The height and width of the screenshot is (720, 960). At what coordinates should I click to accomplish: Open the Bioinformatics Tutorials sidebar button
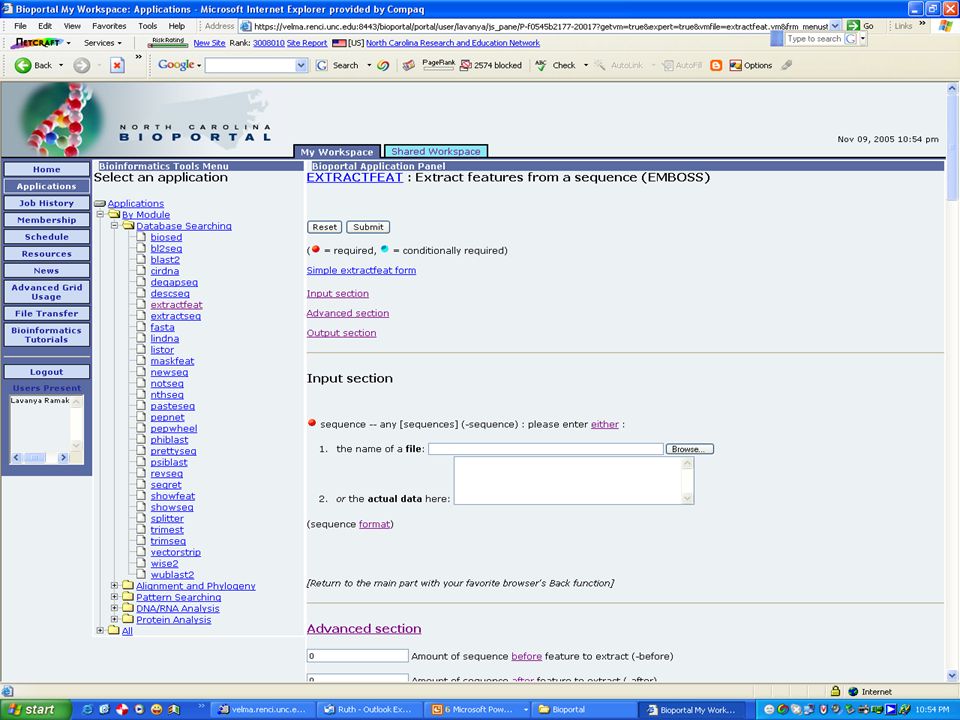click(47, 335)
